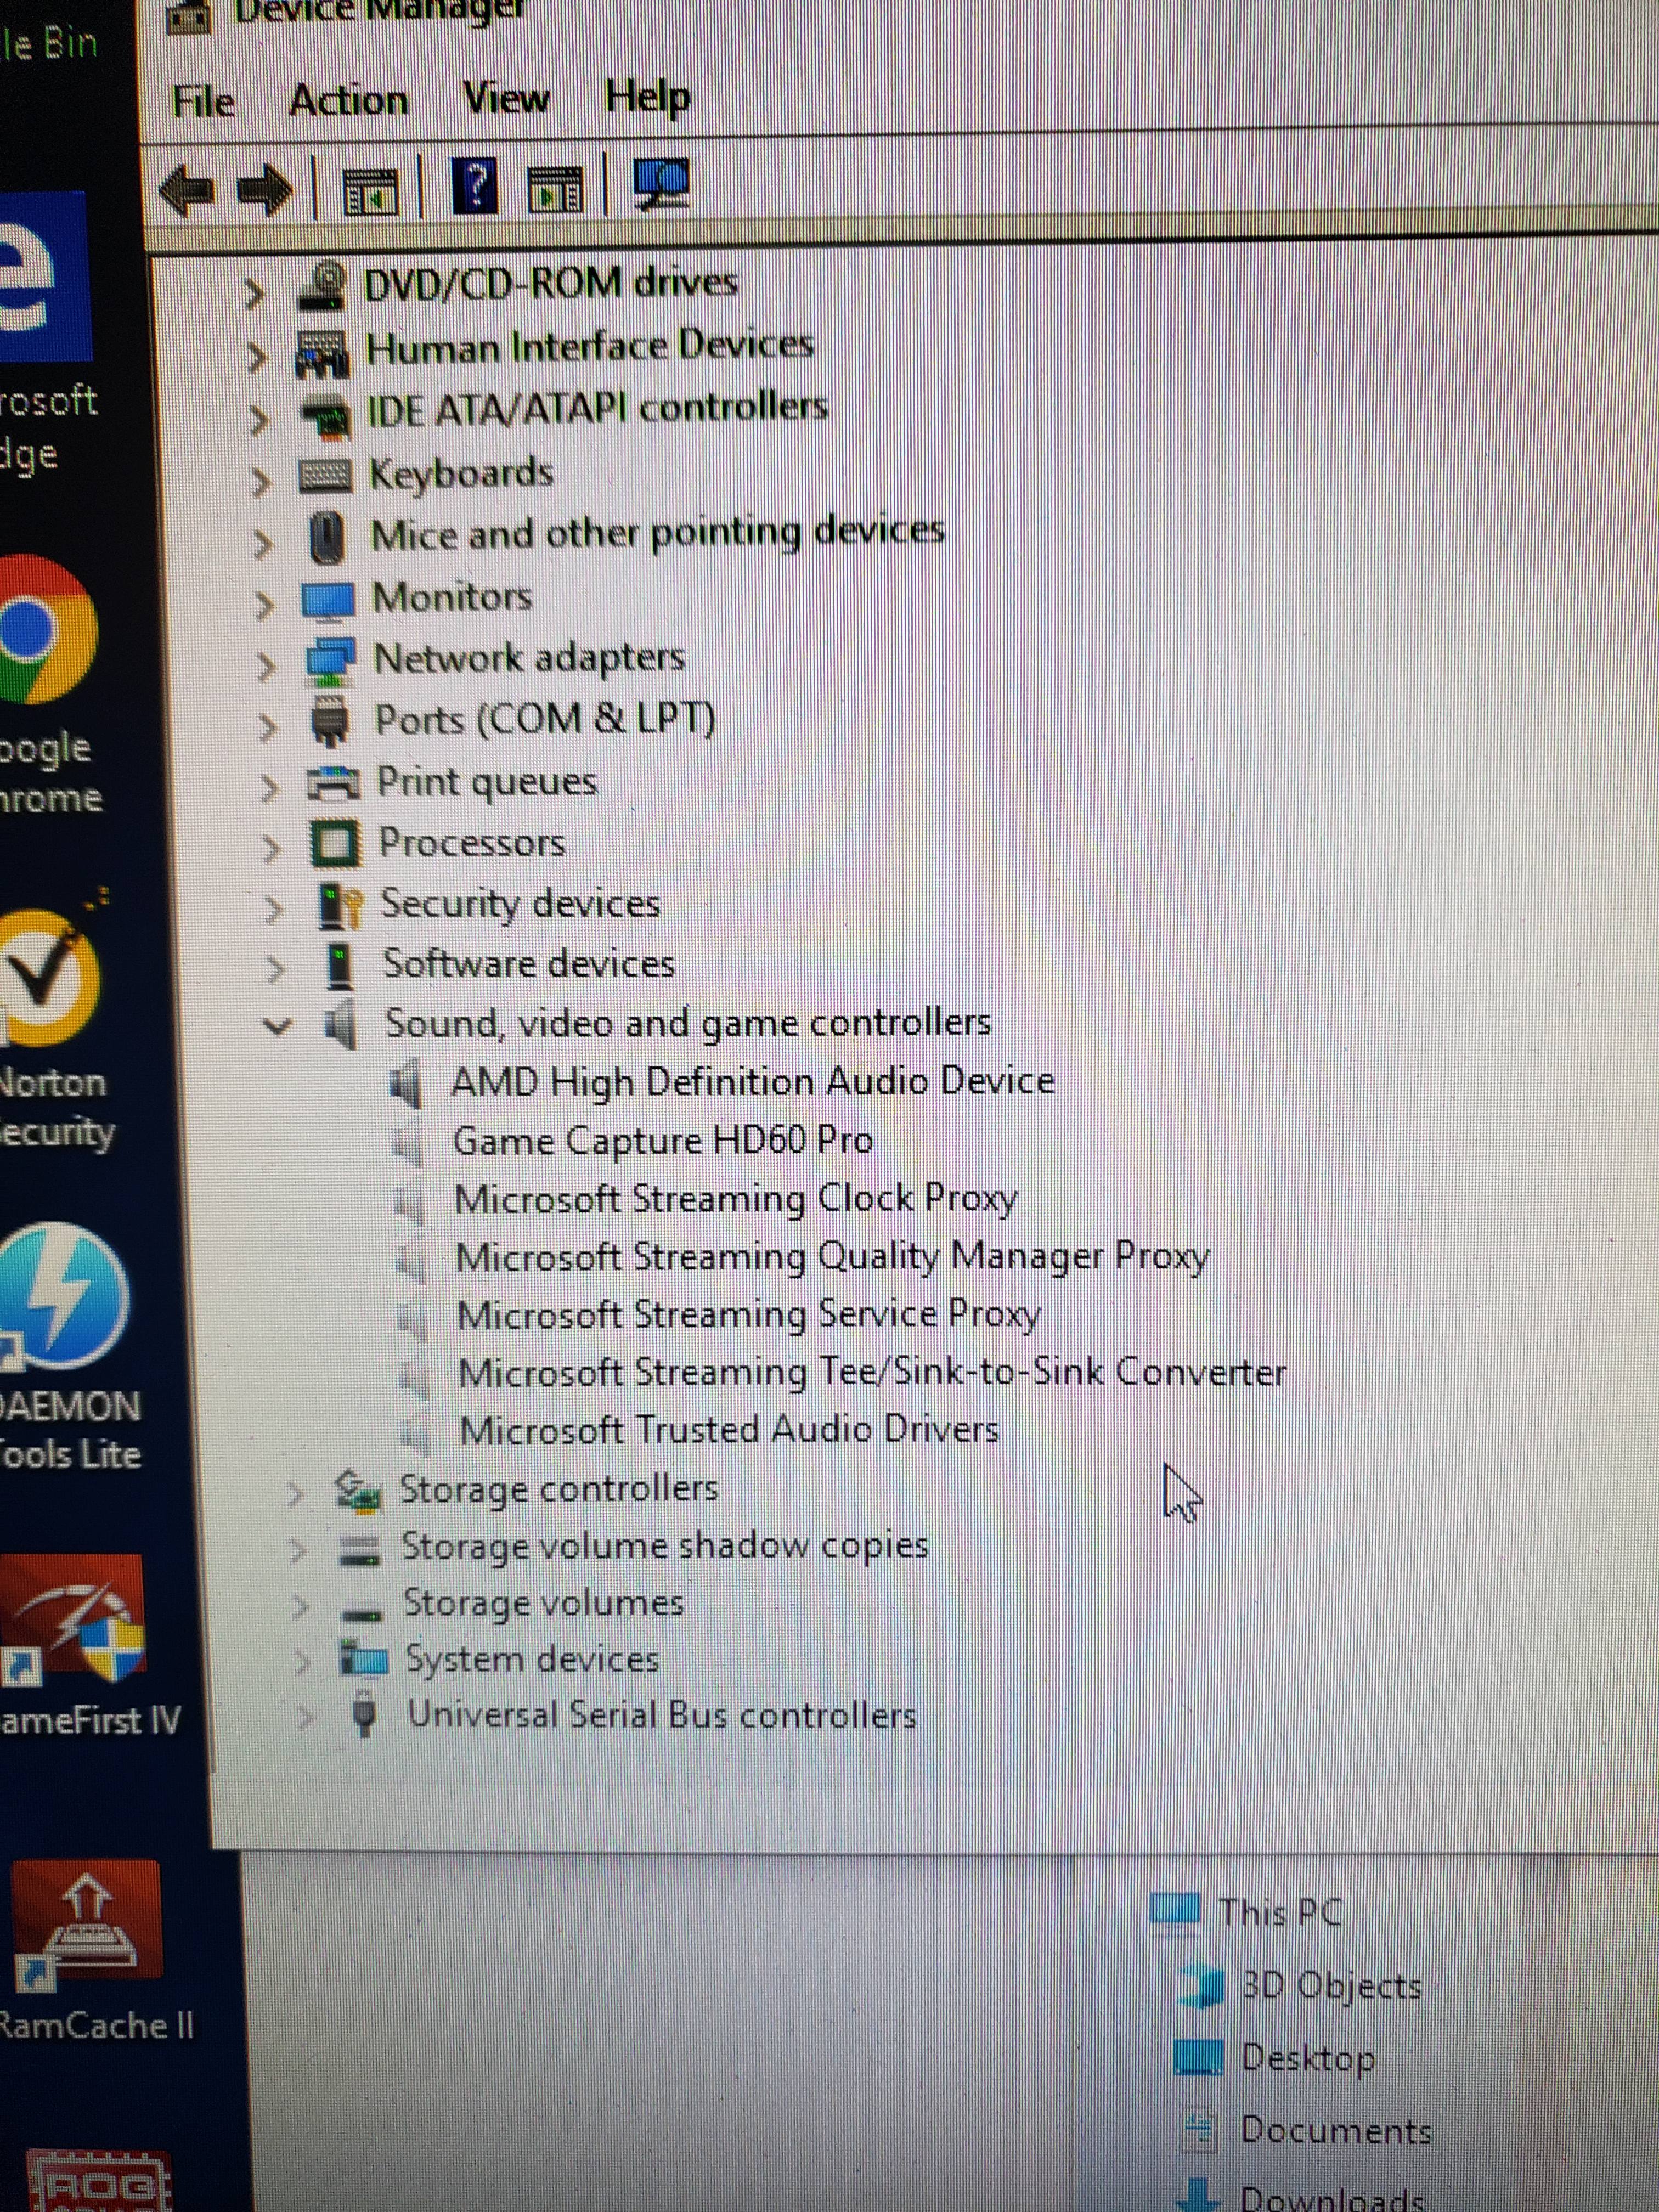
Task: Click the Human Interface Devices icon
Action: (322, 355)
